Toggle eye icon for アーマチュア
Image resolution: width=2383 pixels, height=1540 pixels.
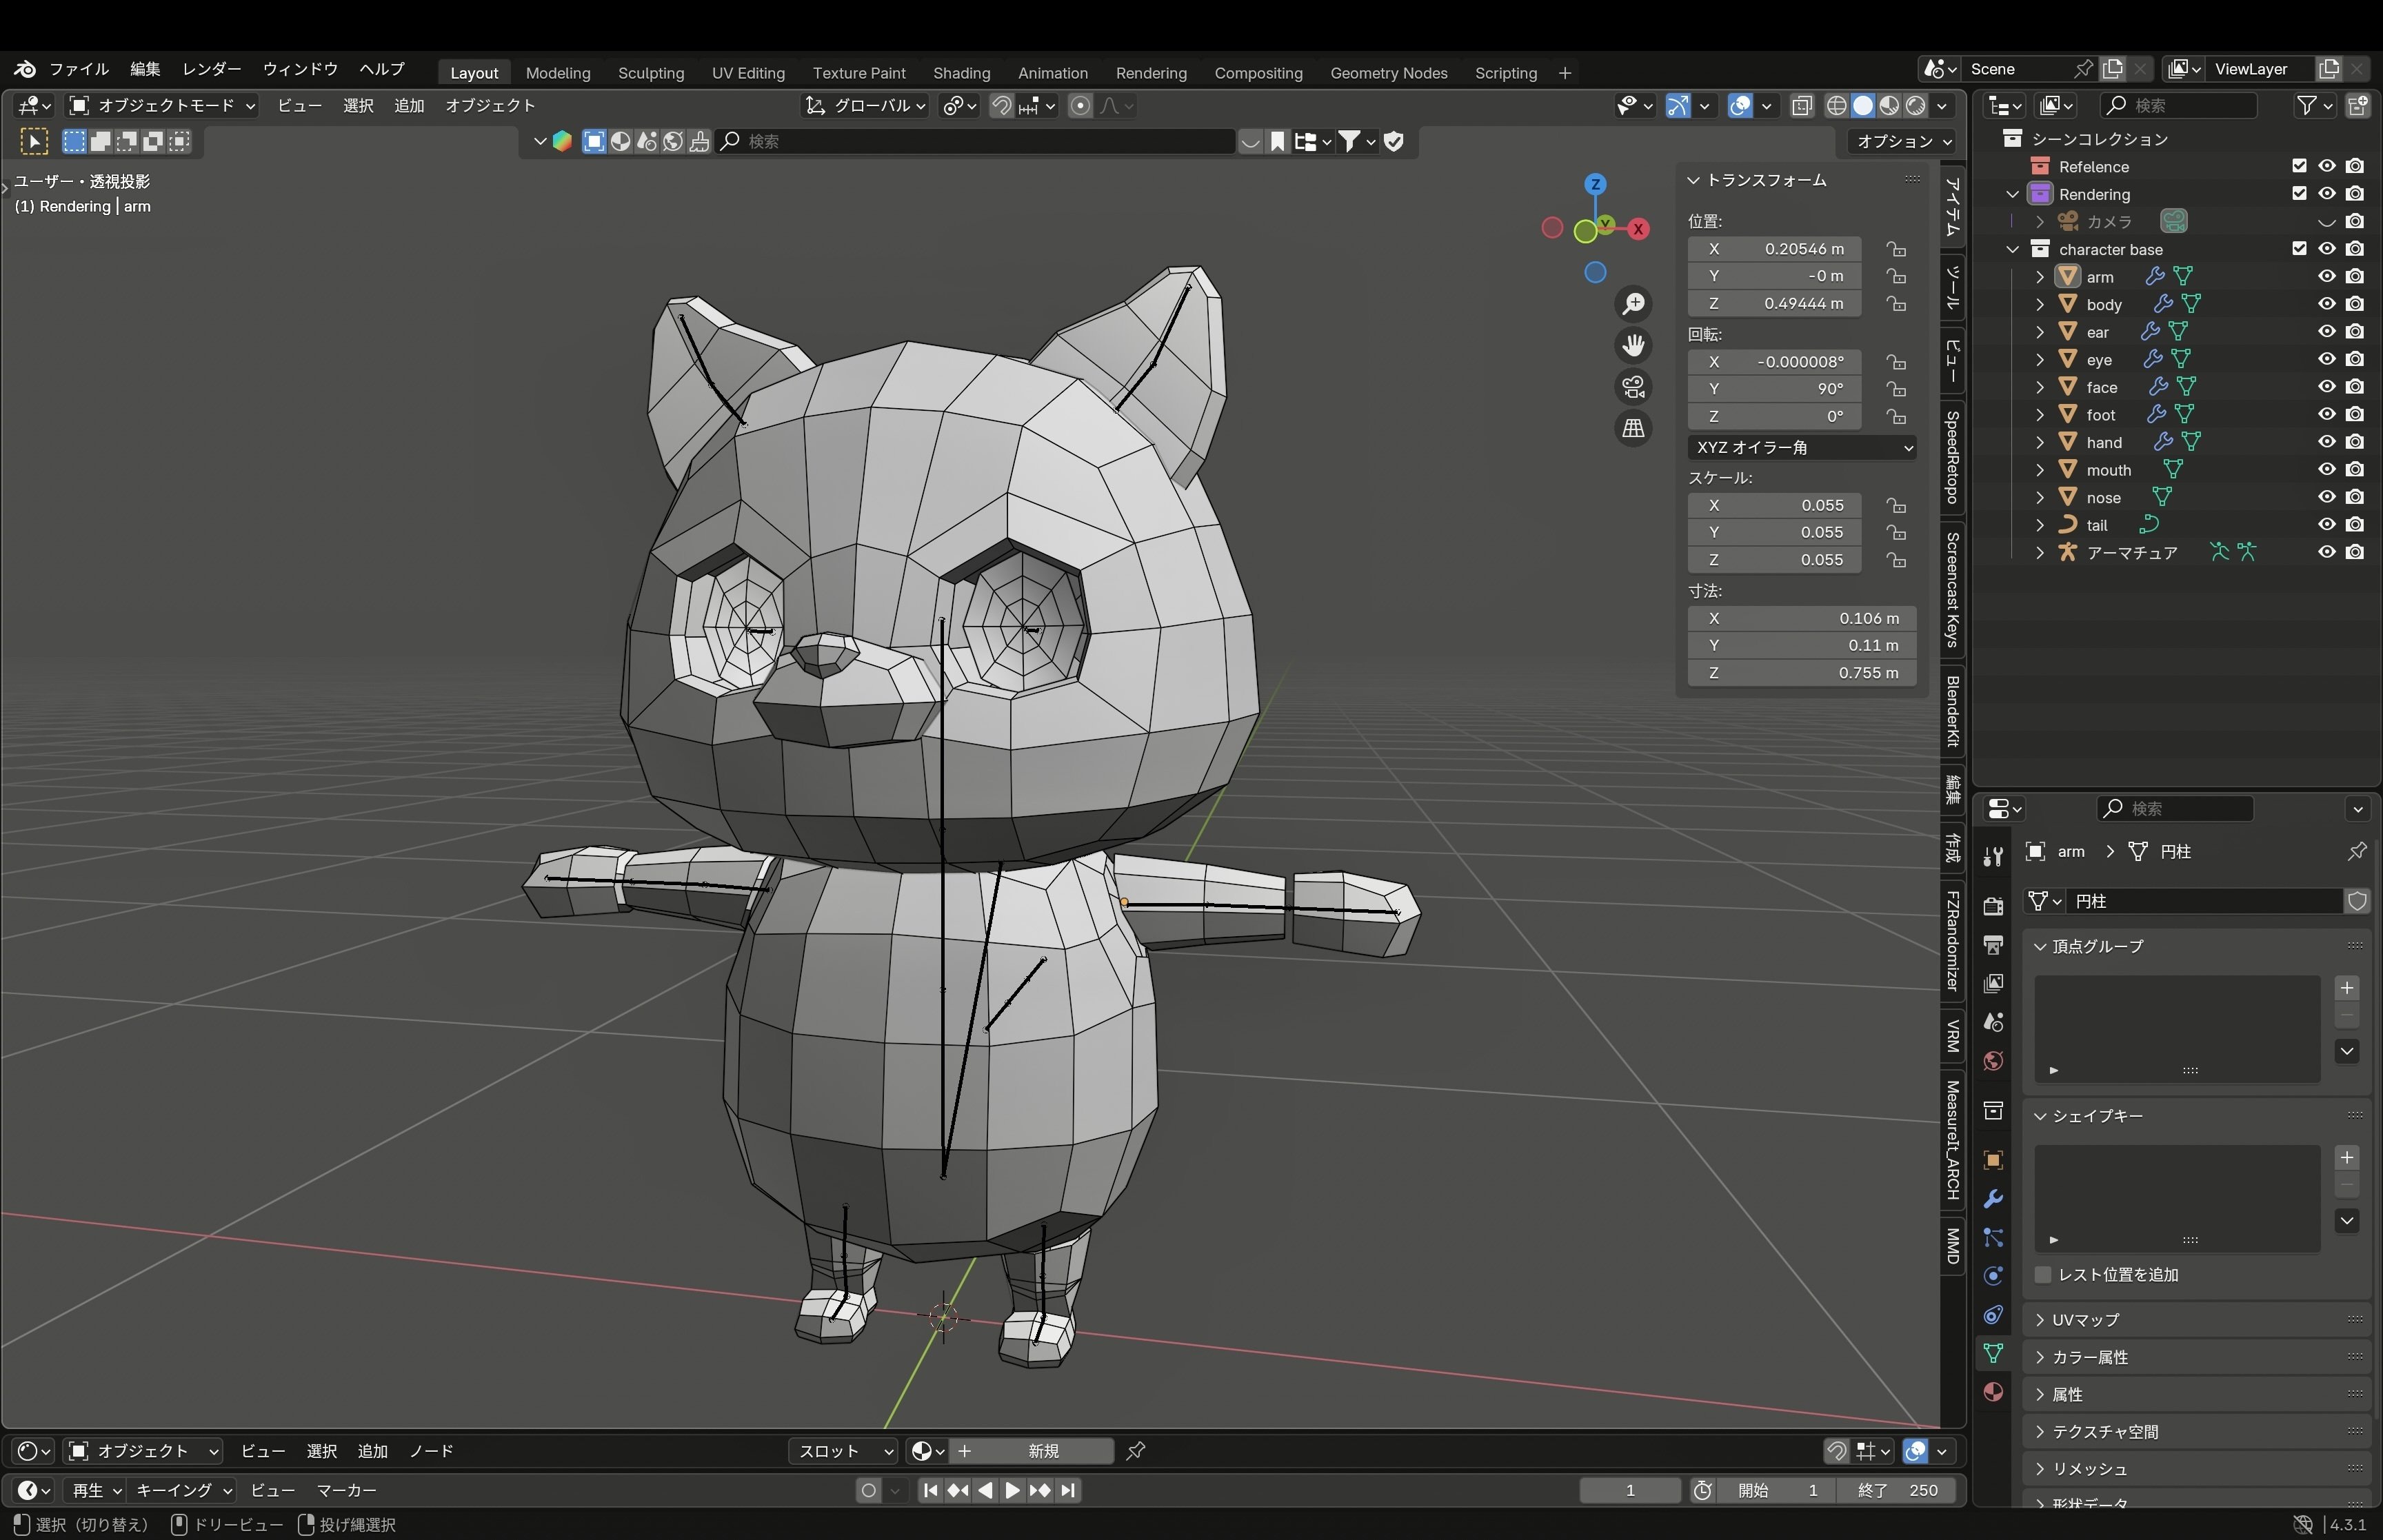pos(2327,552)
